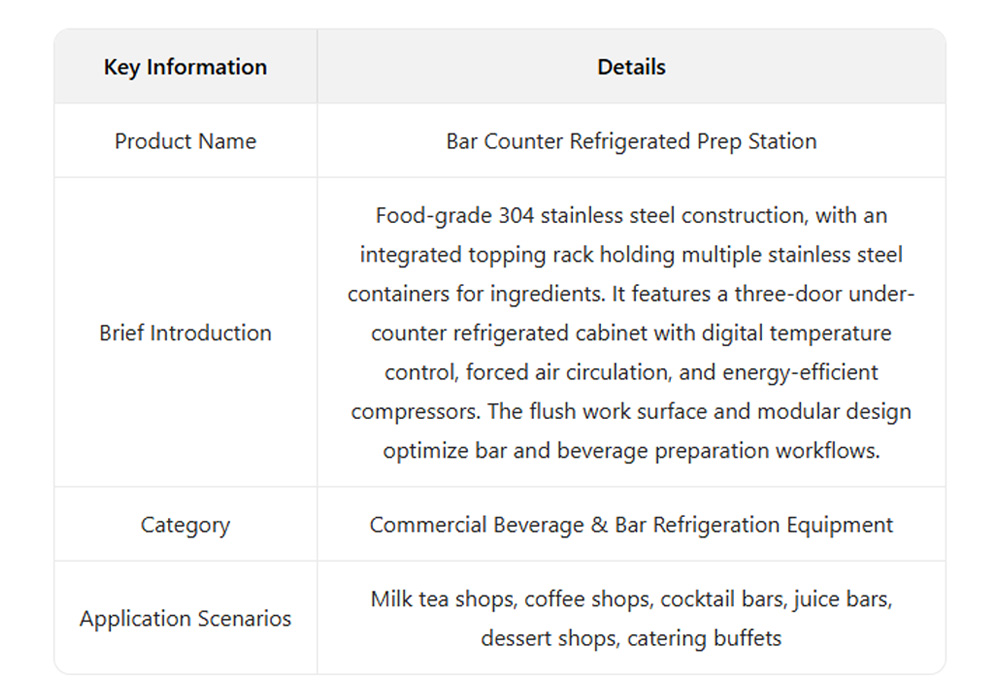The width and height of the screenshot is (1000, 700).
Task: Select the "Brief Introduction" row label
Action: point(185,333)
